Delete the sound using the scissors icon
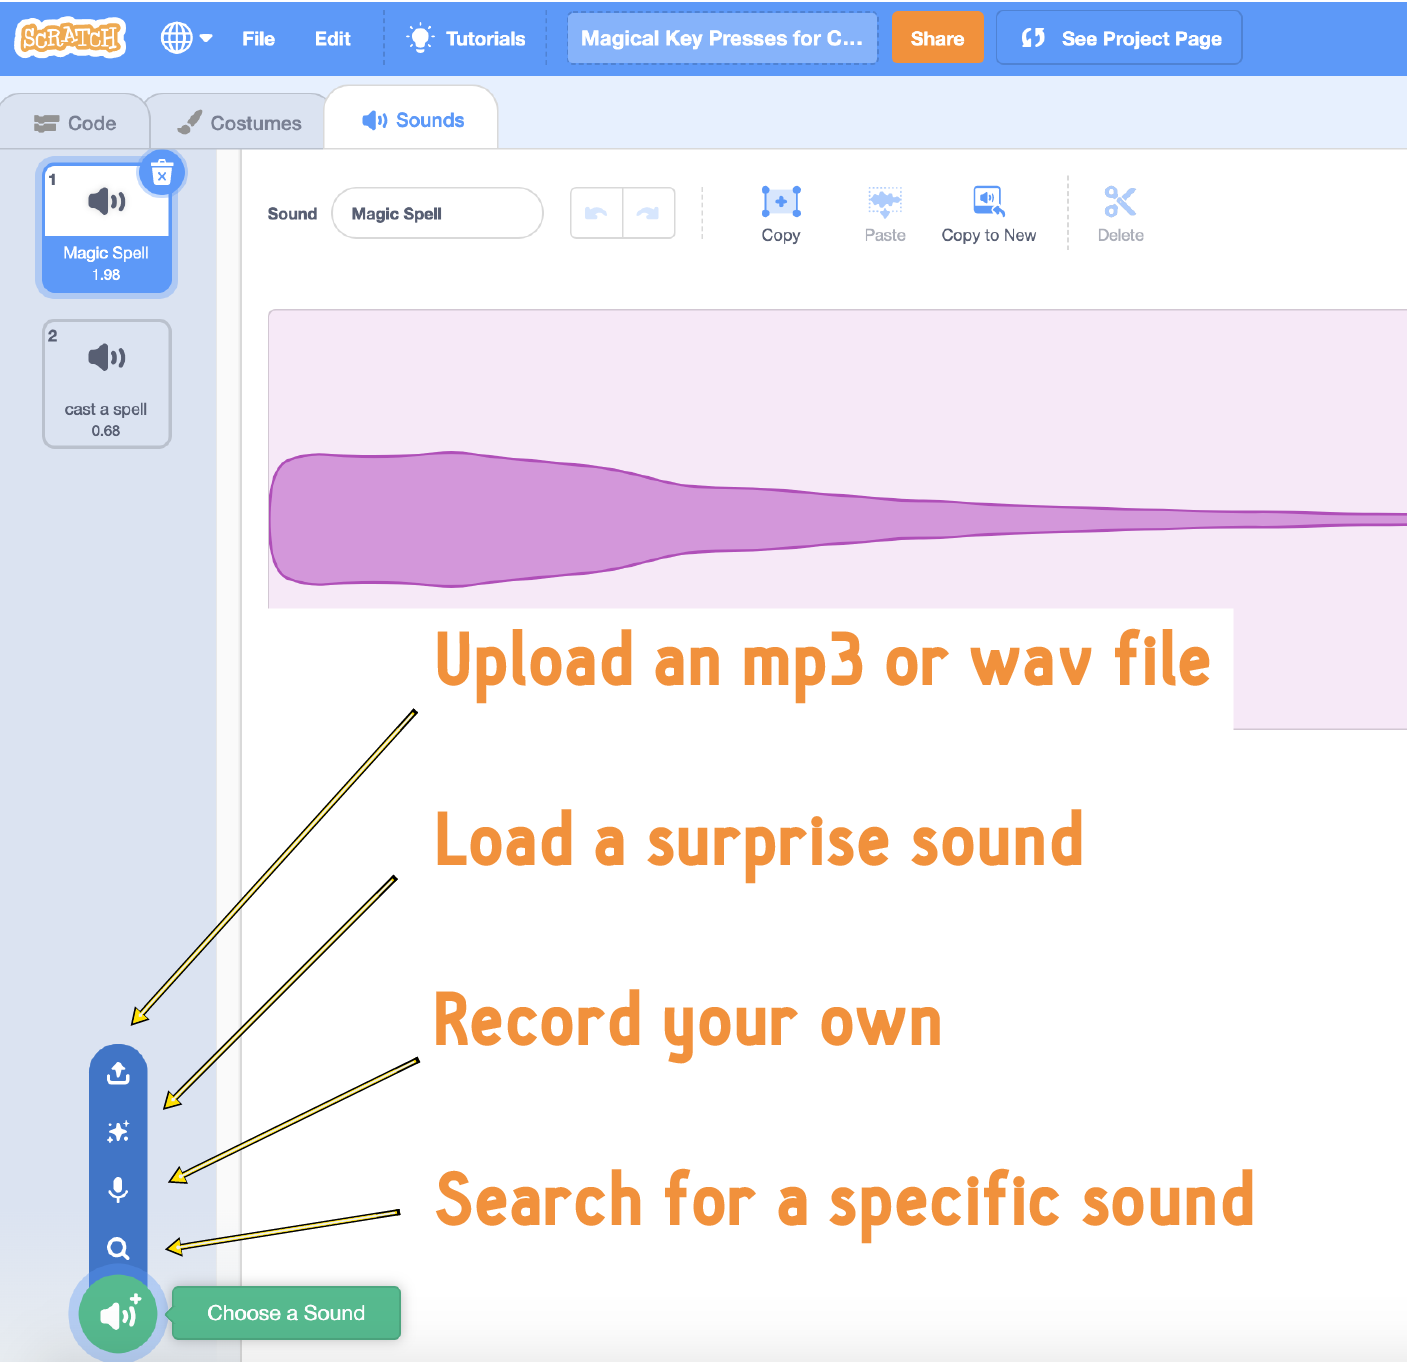This screenshot has width=1407, height=1362. [x=1119, y=212]
